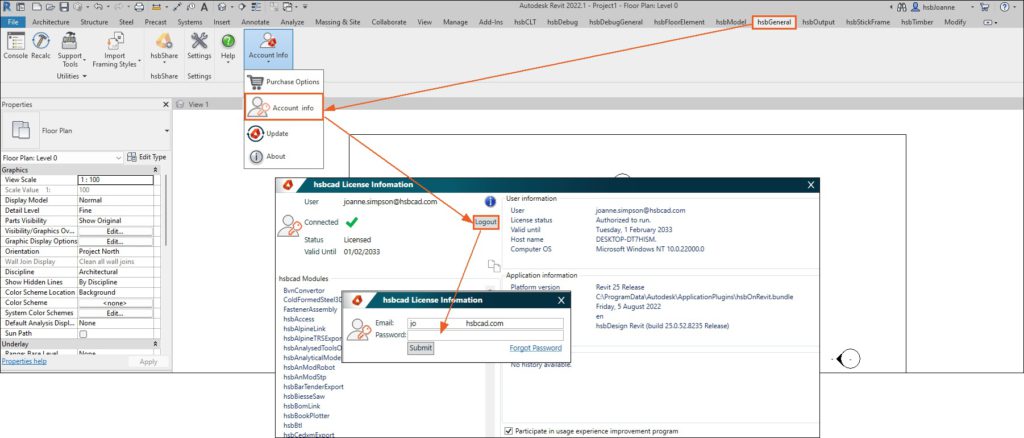Click the help question mark in title bar
The height and width of the screenshot is (438, 1024).
1002,7
